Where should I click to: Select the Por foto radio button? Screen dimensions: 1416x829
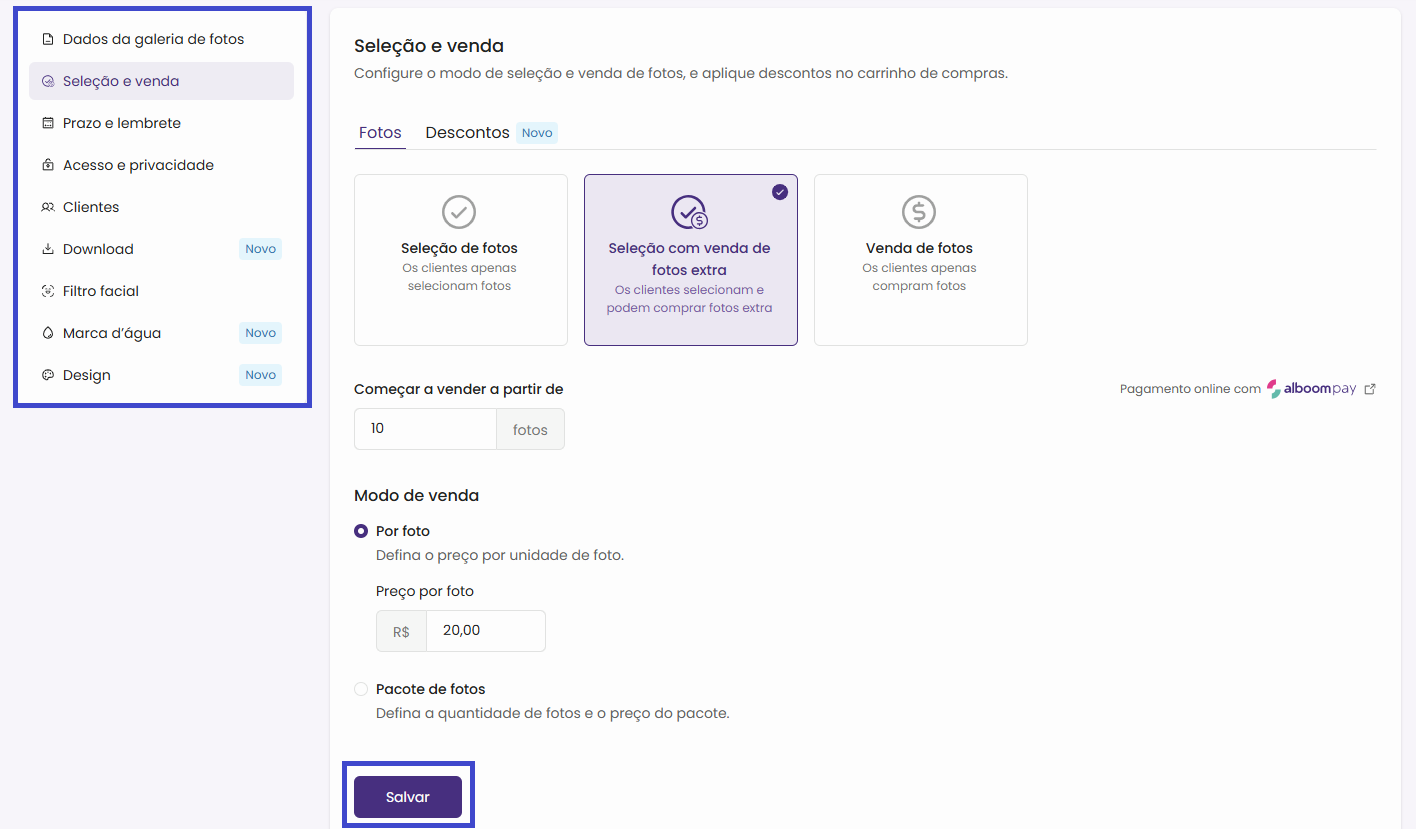(x=361, y=531)
